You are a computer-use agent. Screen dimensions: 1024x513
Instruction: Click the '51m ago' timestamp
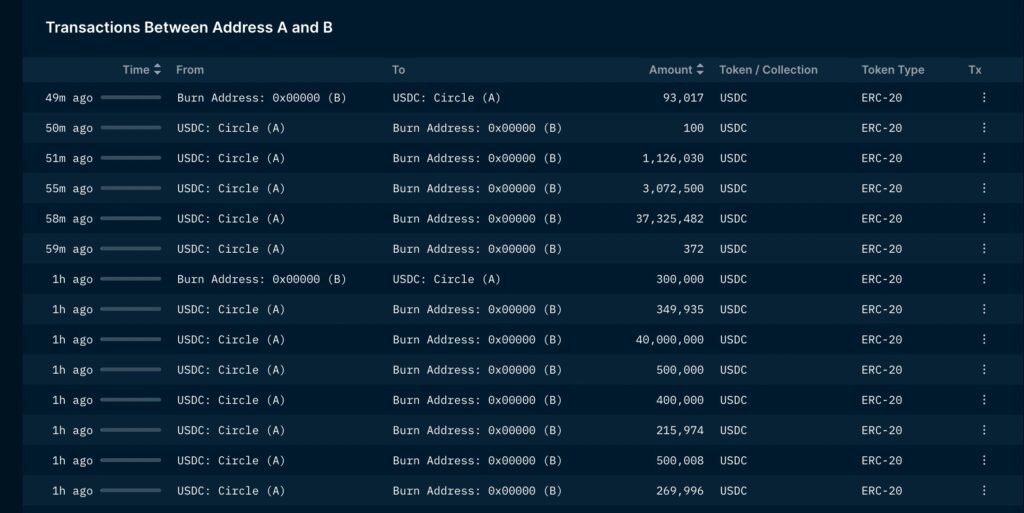[x=69, y=158]
